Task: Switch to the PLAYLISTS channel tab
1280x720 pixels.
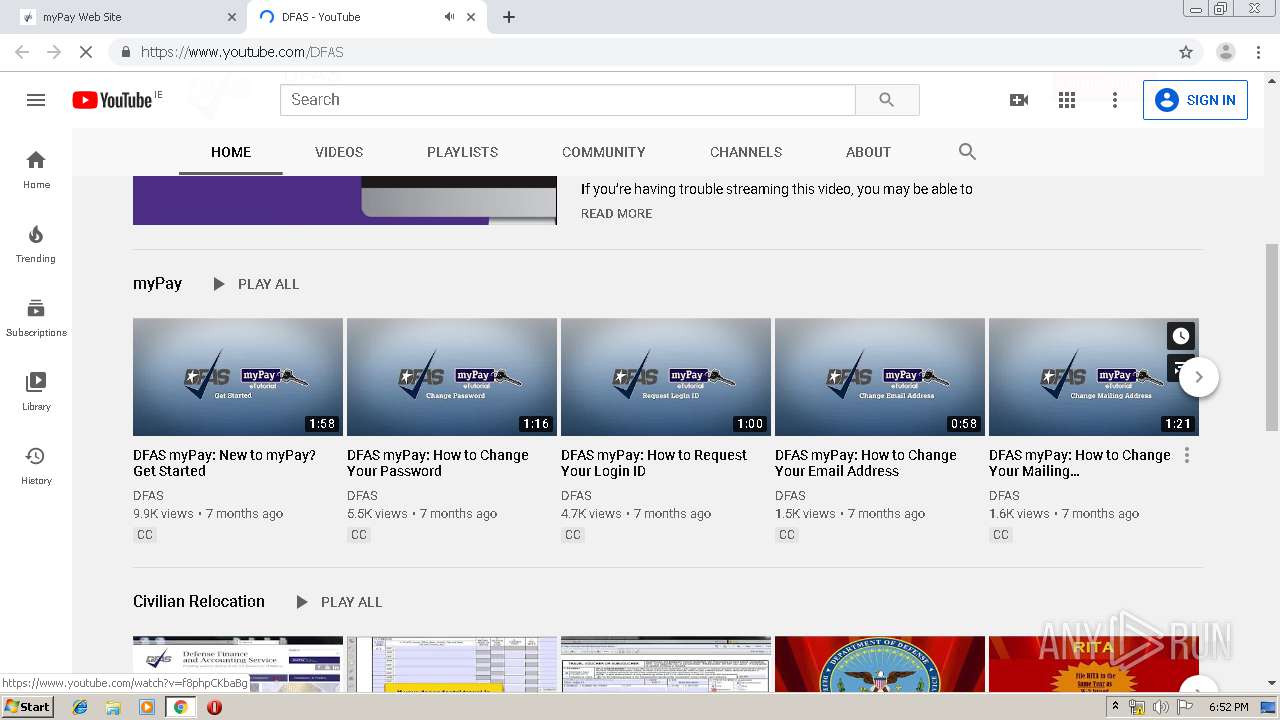Action: point(462,152)
